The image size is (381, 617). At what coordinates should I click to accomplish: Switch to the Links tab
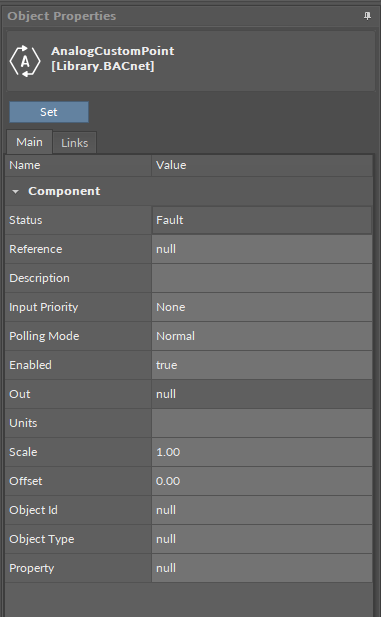(74, 143)
